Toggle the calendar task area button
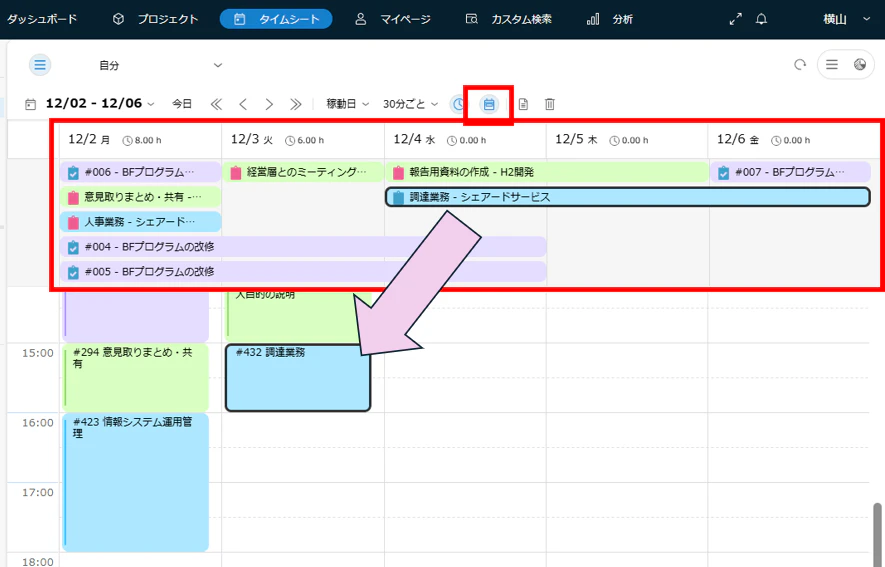Image resolution: width=885 pixels, height=567 pixels. (489, 104)
